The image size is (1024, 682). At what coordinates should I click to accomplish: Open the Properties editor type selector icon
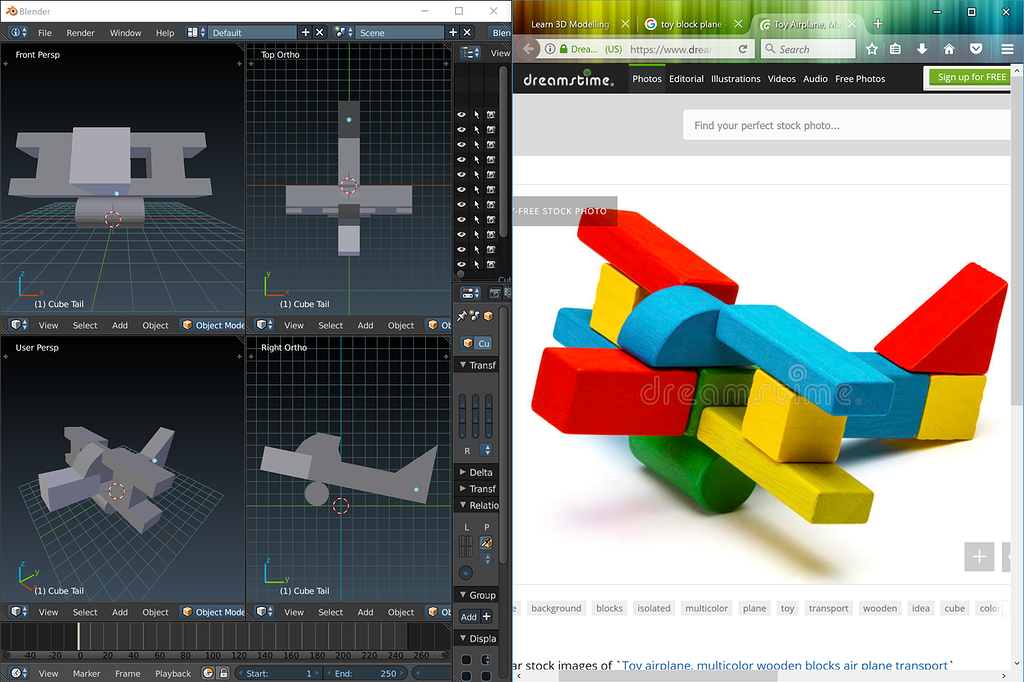tap(470, 293)
